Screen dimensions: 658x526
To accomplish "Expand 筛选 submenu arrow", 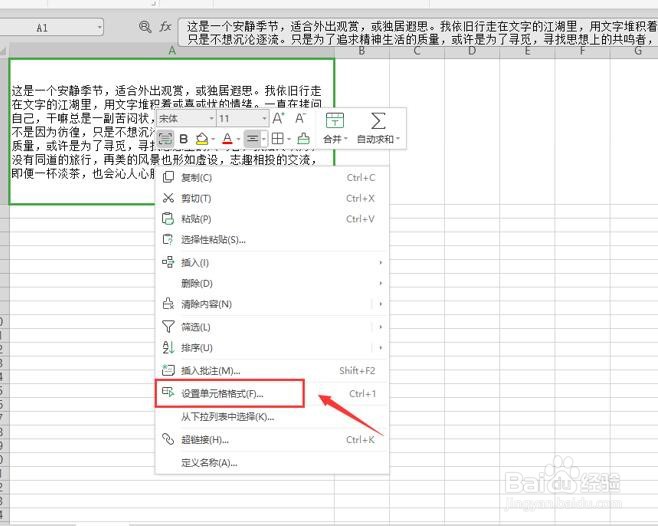I will coord(380,327).
